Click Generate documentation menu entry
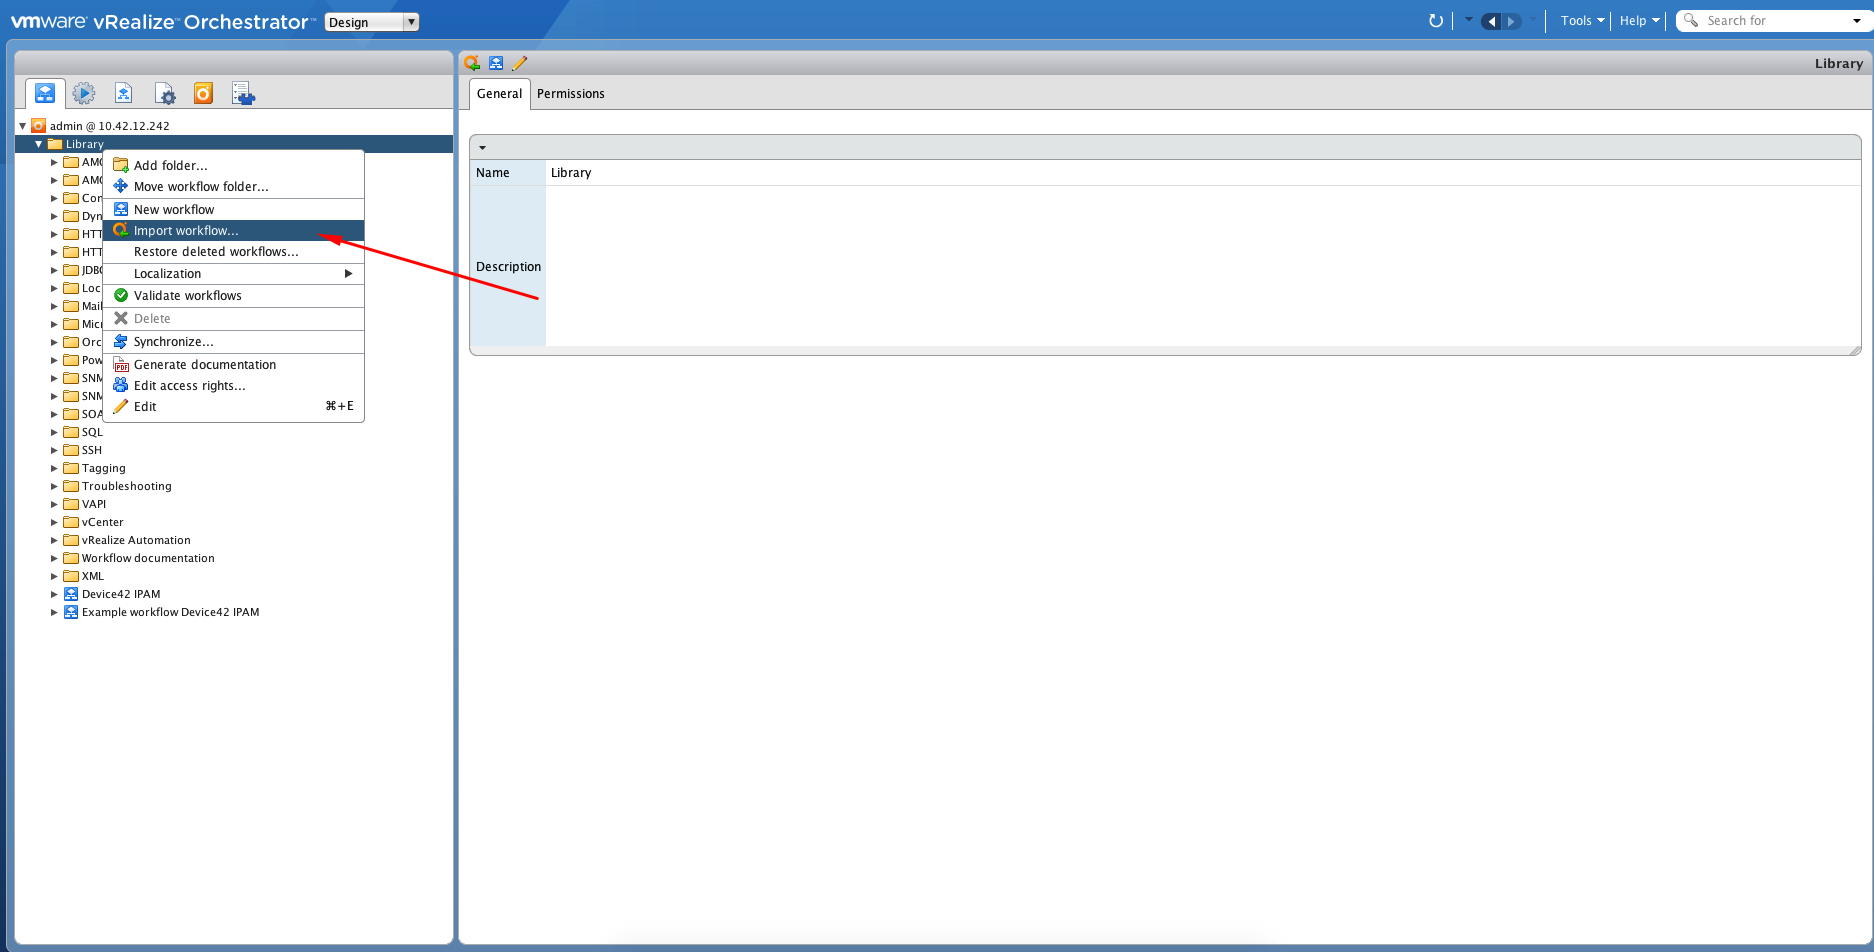The width and height of the screenshot is (1874, 952). (x=205, y=364)
